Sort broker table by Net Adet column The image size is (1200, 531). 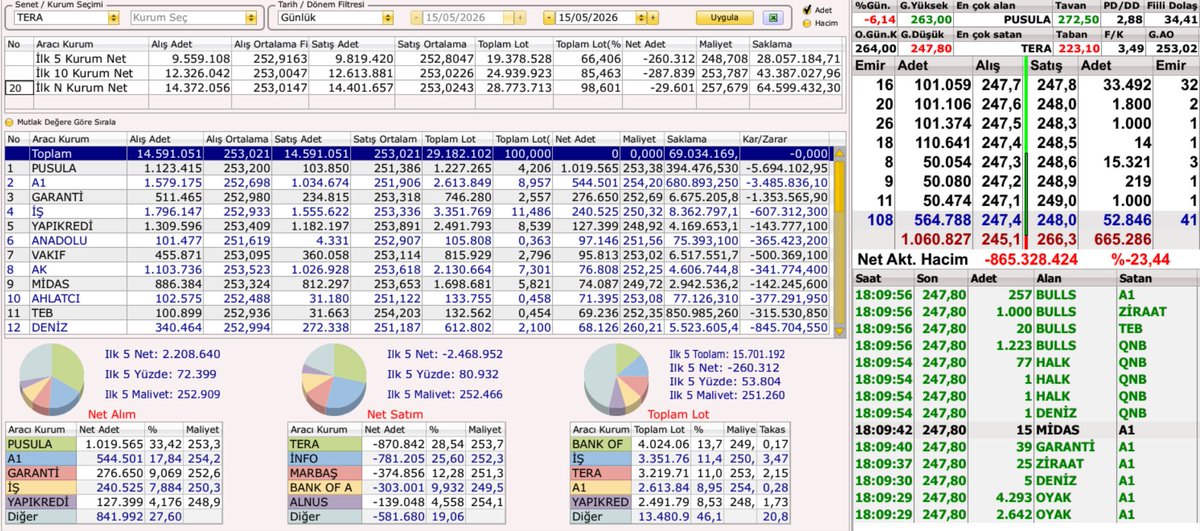pyautogui.click(x=590, y=139)
